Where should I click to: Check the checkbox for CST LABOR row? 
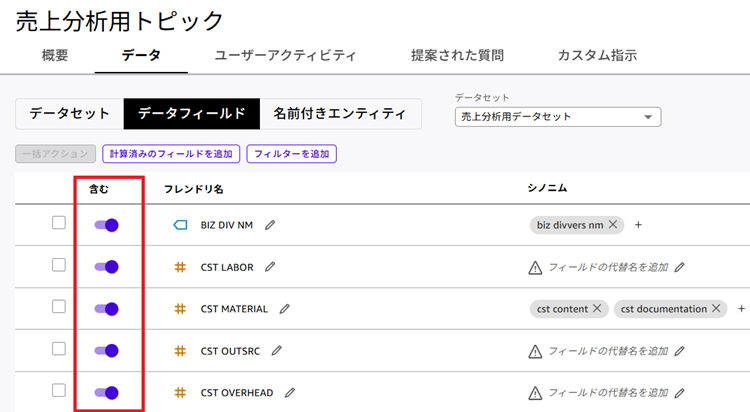(x=59, y=265)
